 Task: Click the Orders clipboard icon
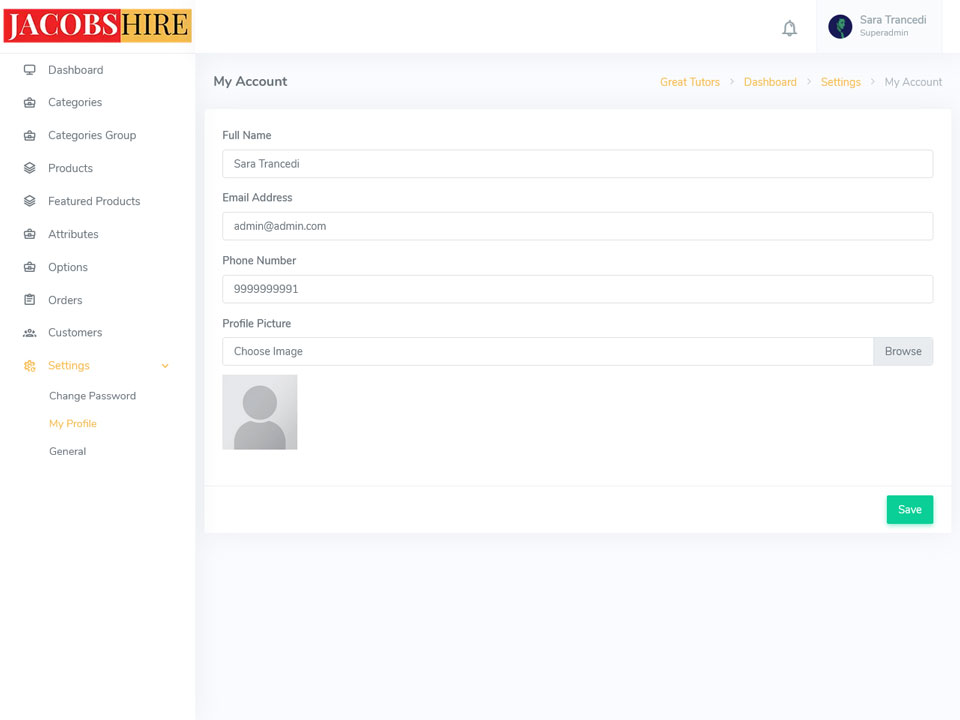click(29, 300)
